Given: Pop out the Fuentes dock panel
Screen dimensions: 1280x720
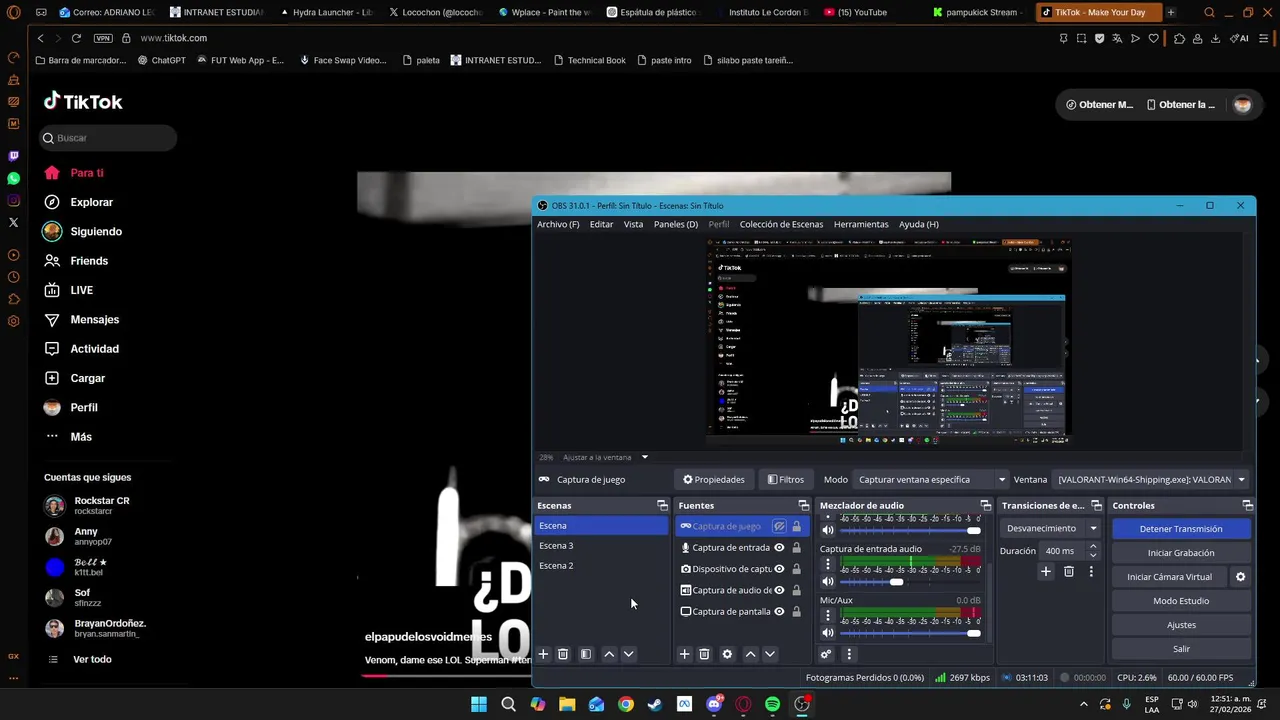Looking at the screenshot, I should [x=803, y=505].
